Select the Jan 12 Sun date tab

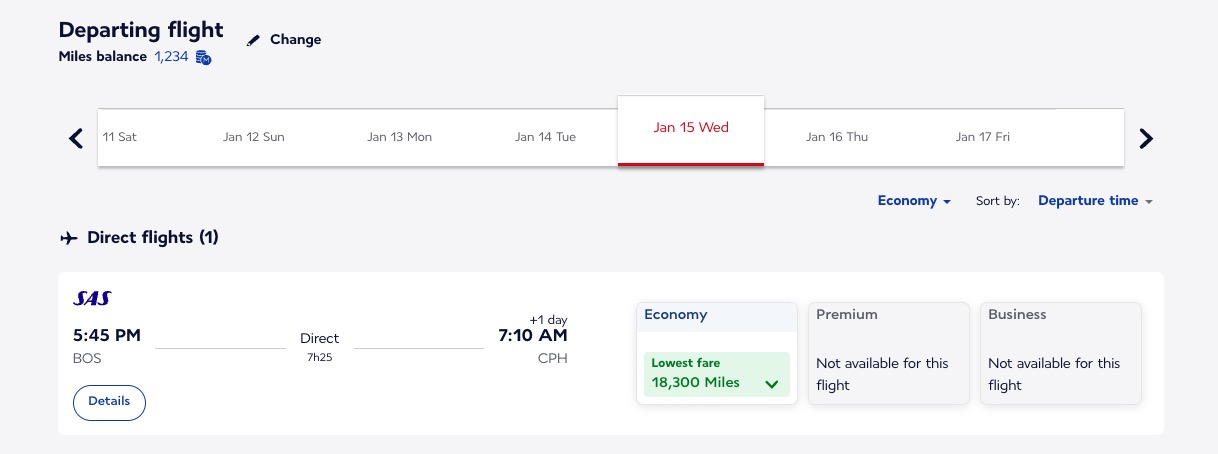[254, 137]
